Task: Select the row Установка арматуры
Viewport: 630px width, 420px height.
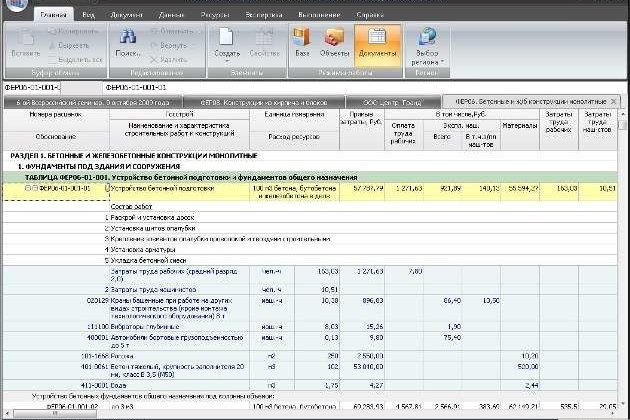Action: [311, 250]
